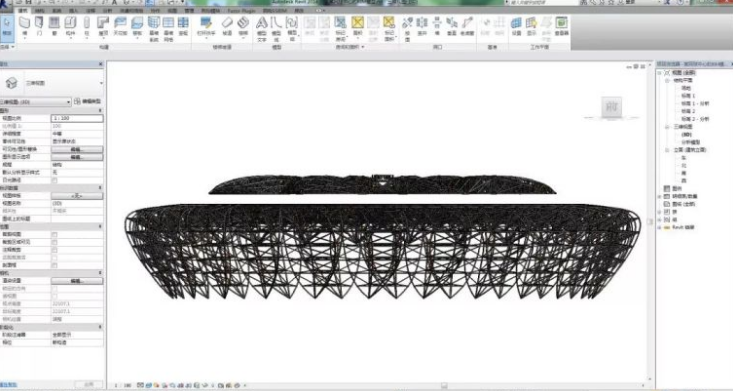Click the view scale 1:100 in view control bar
The image size is (733, 391).
pos(123,385)
